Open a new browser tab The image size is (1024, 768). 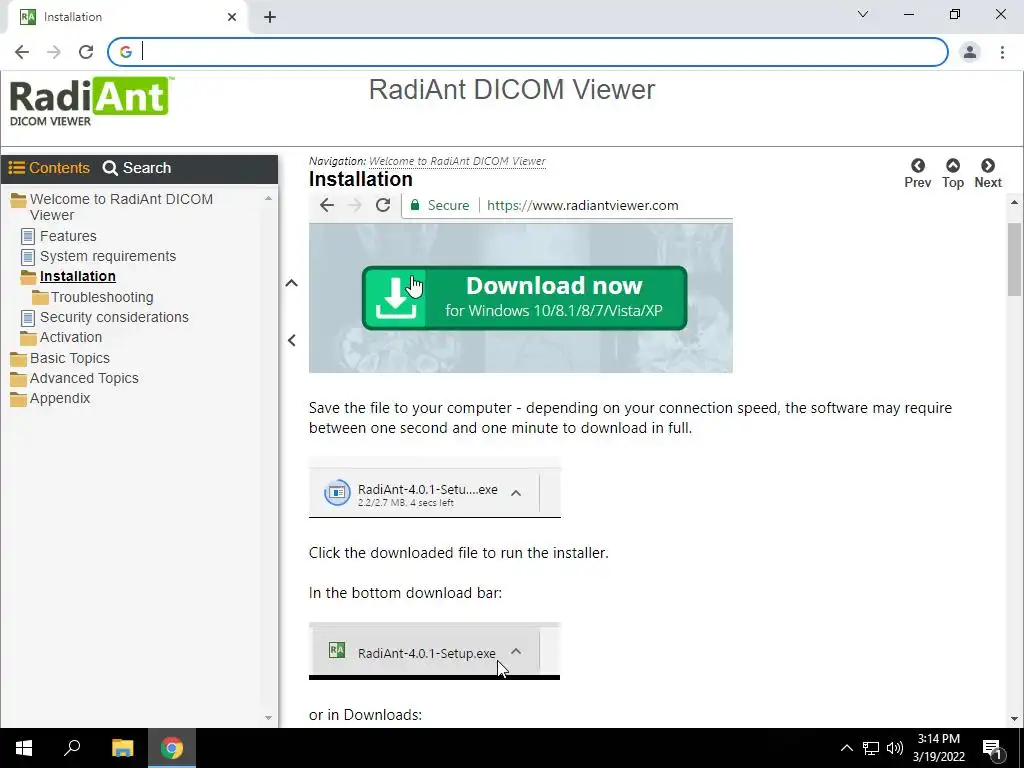(x=270, y=17)
